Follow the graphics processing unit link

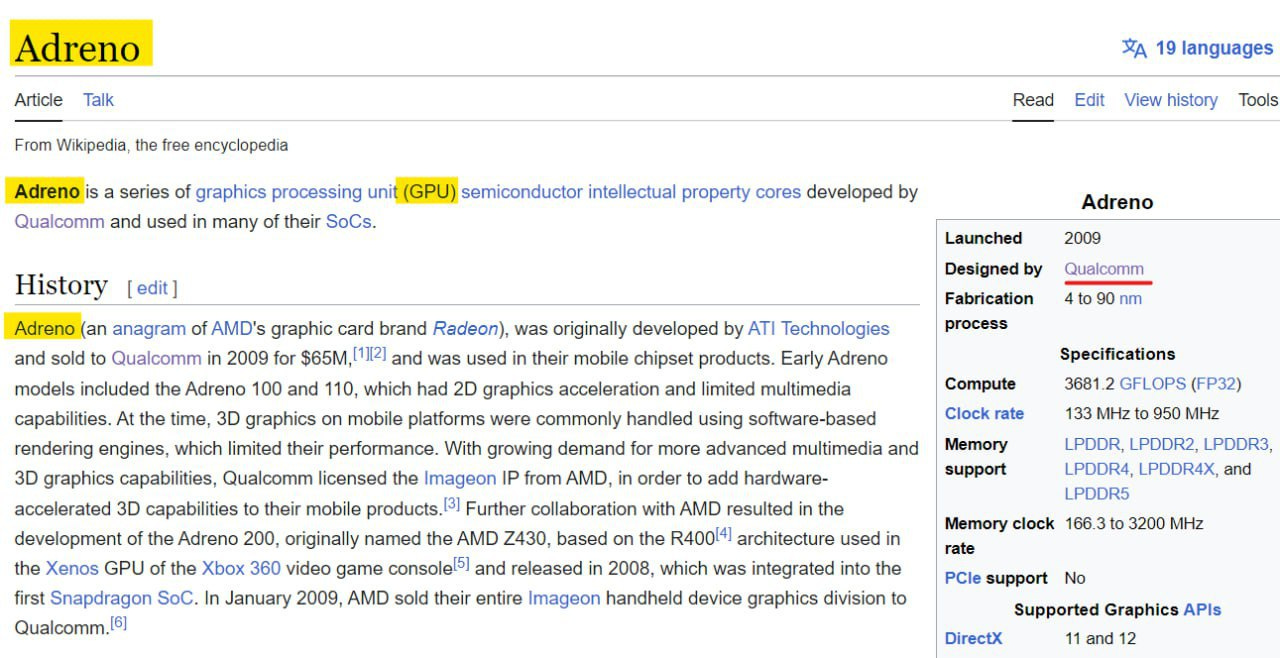pyautogui.click(x=296, y=192)
